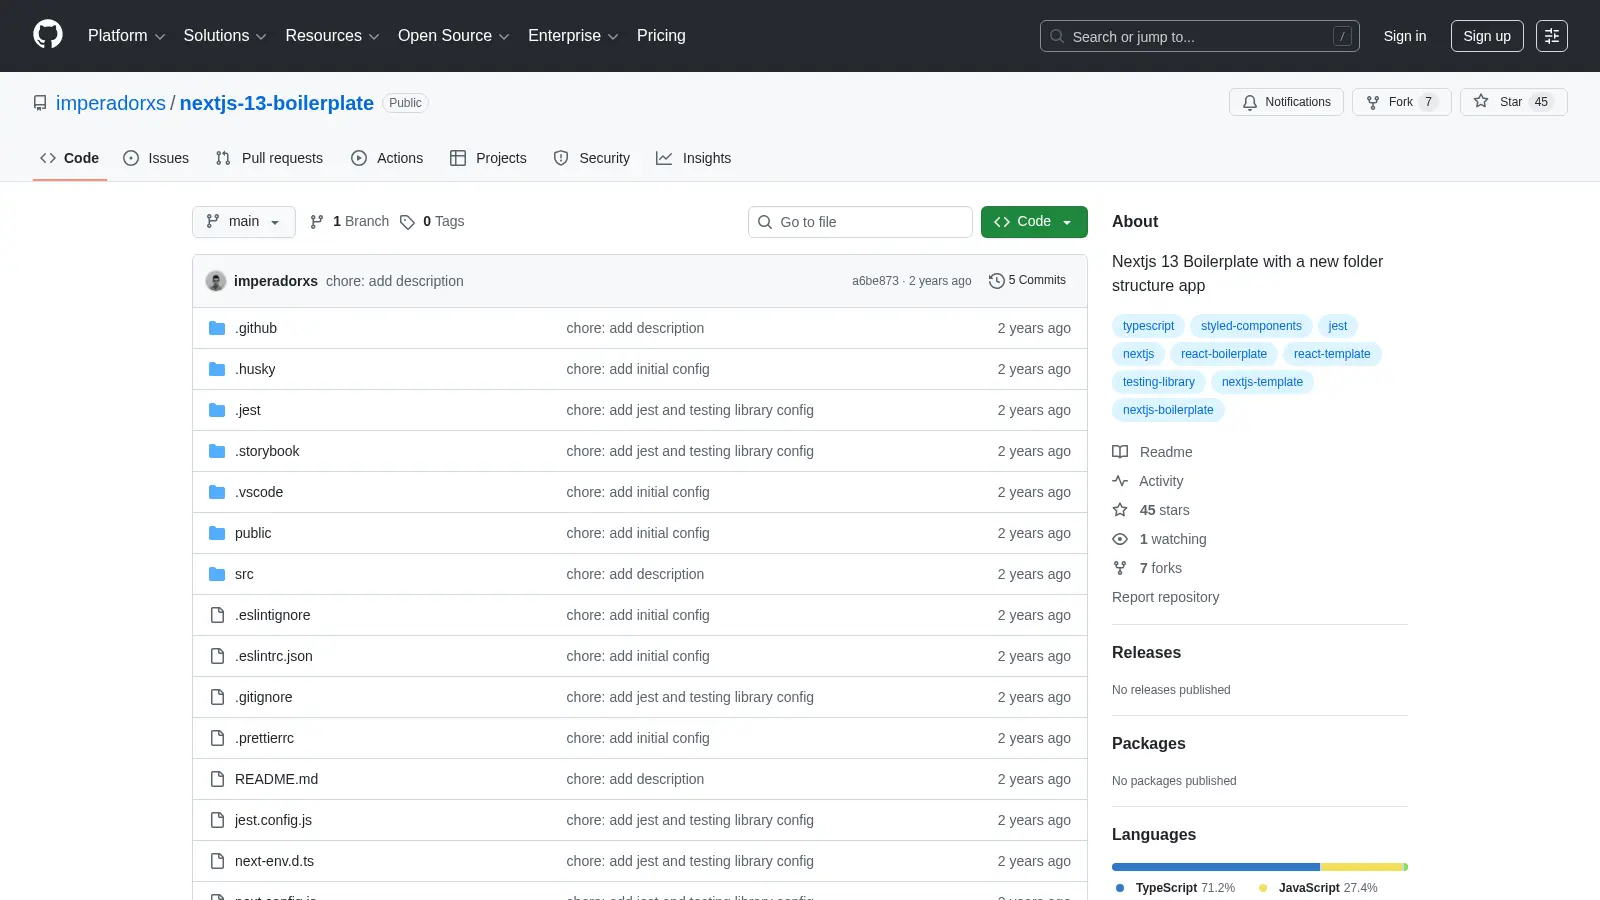This screenshot has width=1600, height=900.
Task: Click the styled-components topic tag
Action: pos(1251,326)
